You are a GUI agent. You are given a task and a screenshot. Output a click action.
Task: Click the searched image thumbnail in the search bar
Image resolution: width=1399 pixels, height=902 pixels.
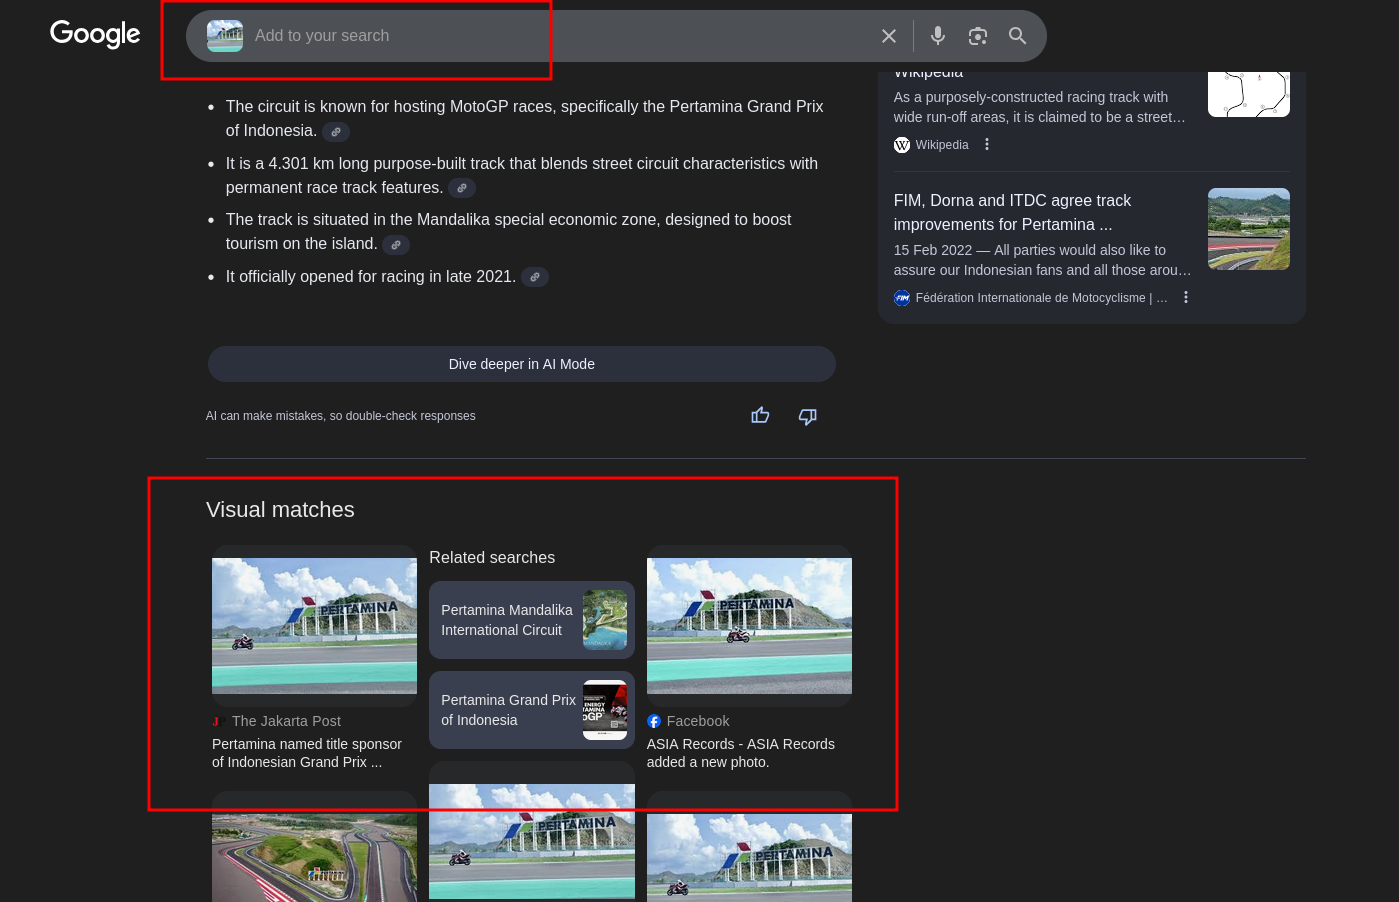click(225, 35)
